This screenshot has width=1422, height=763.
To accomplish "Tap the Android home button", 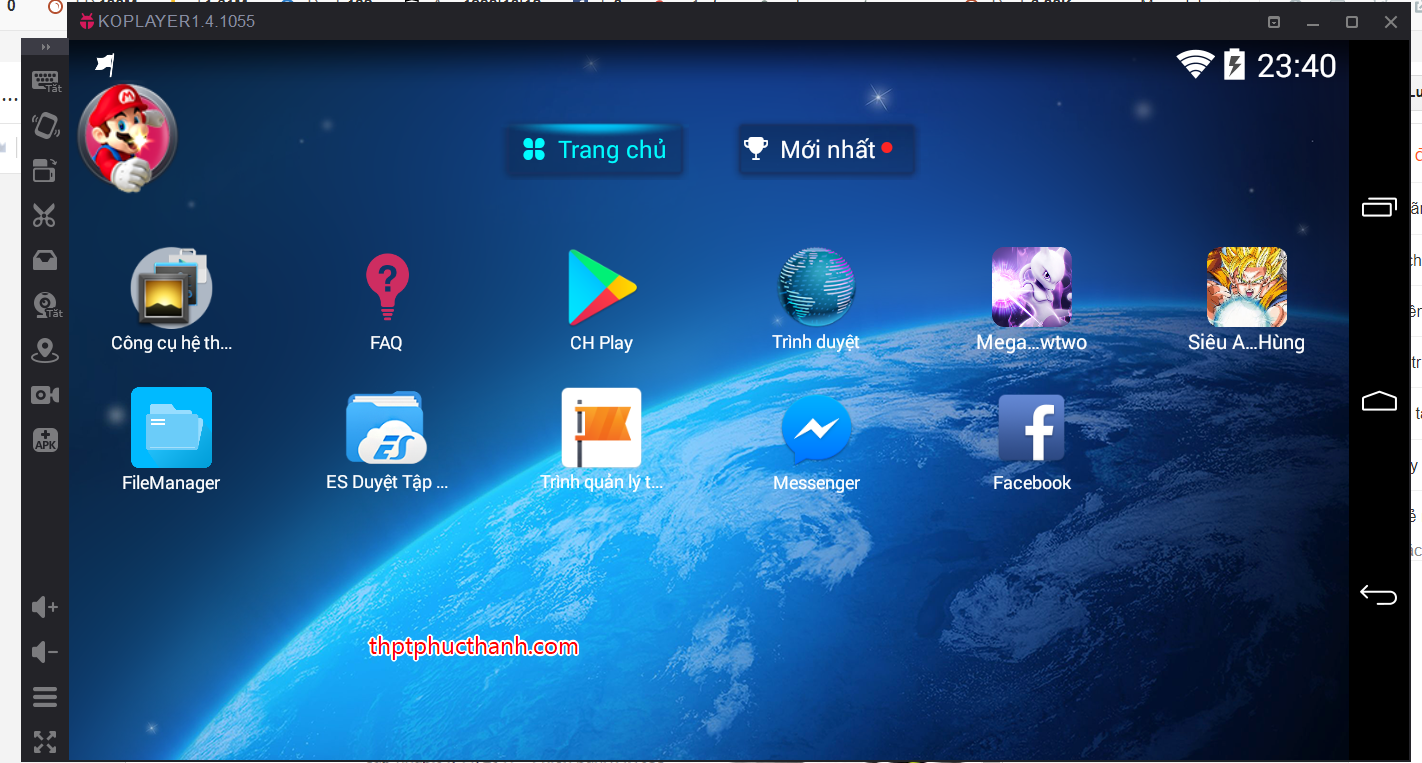I will 1379,401.
